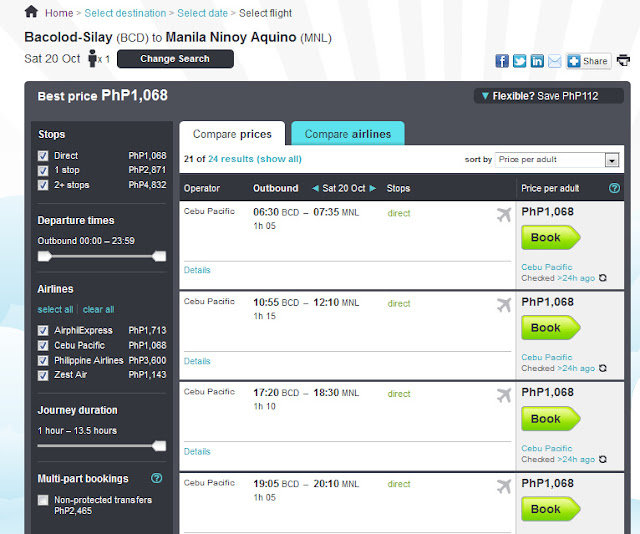
Task: Click Cebu Pacific link under 17:20 price
Action: (x=547, y=448)
